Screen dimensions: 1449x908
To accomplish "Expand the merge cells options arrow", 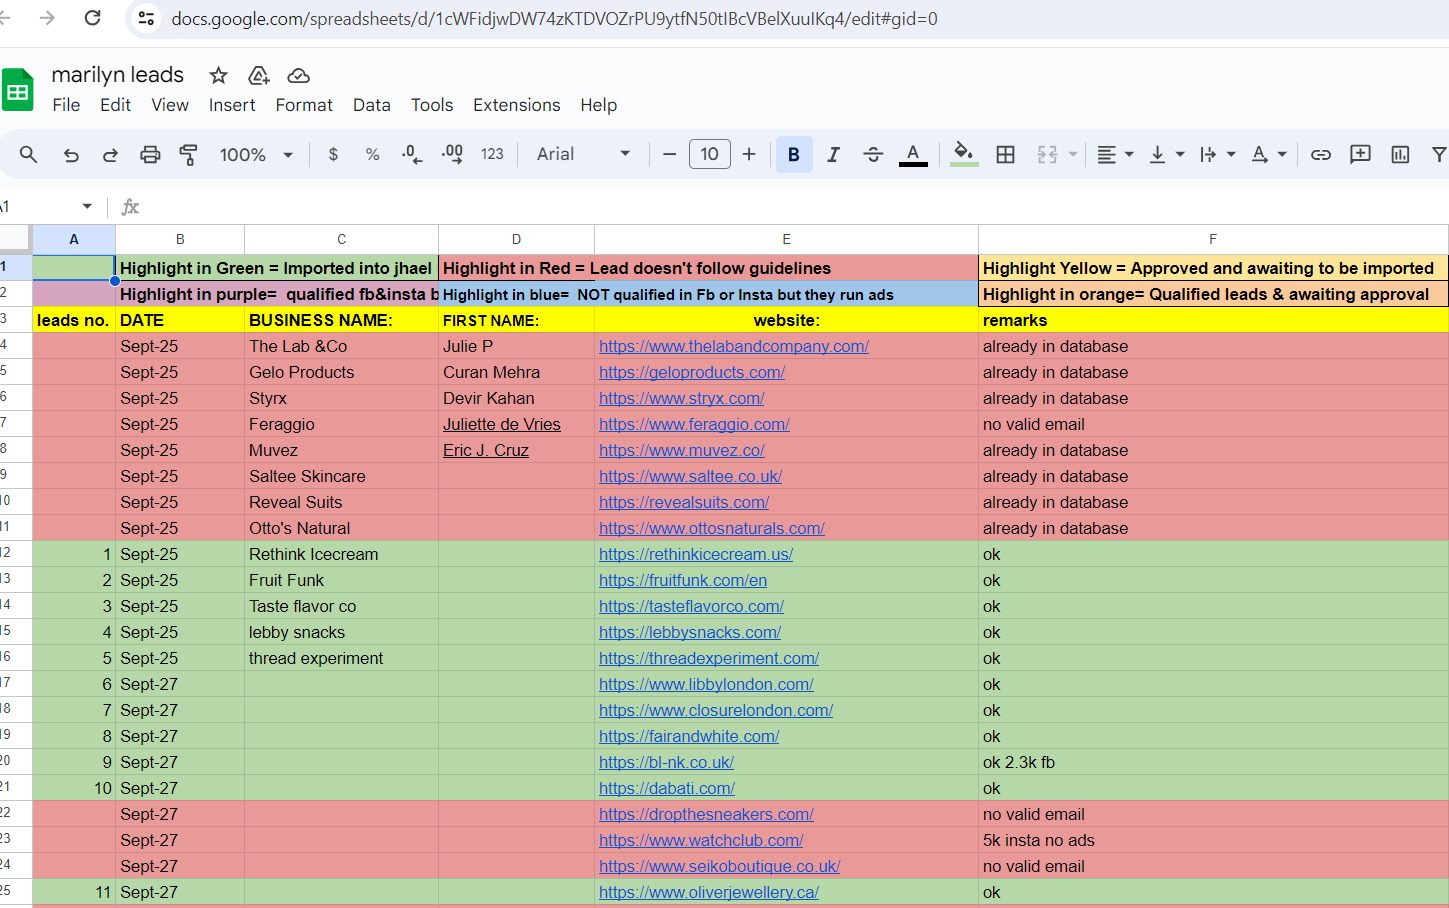I will (x=1073, y=154).
